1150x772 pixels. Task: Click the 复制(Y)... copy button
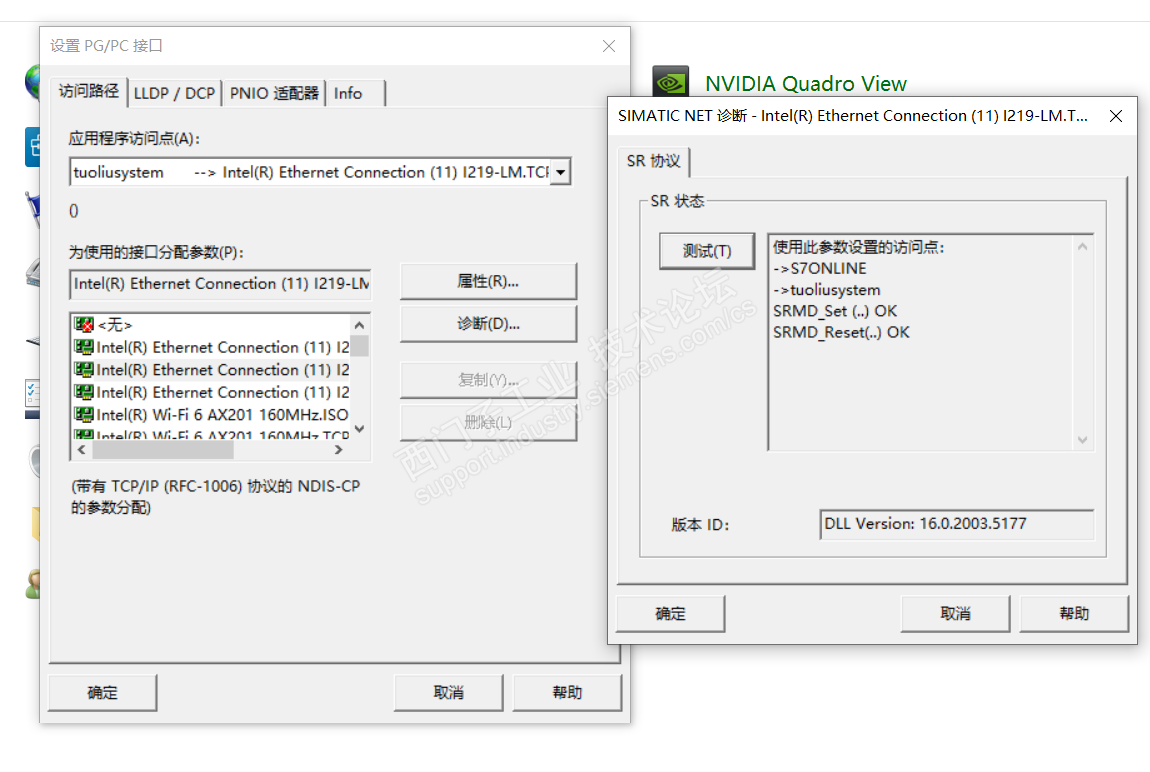click(488, 380)
